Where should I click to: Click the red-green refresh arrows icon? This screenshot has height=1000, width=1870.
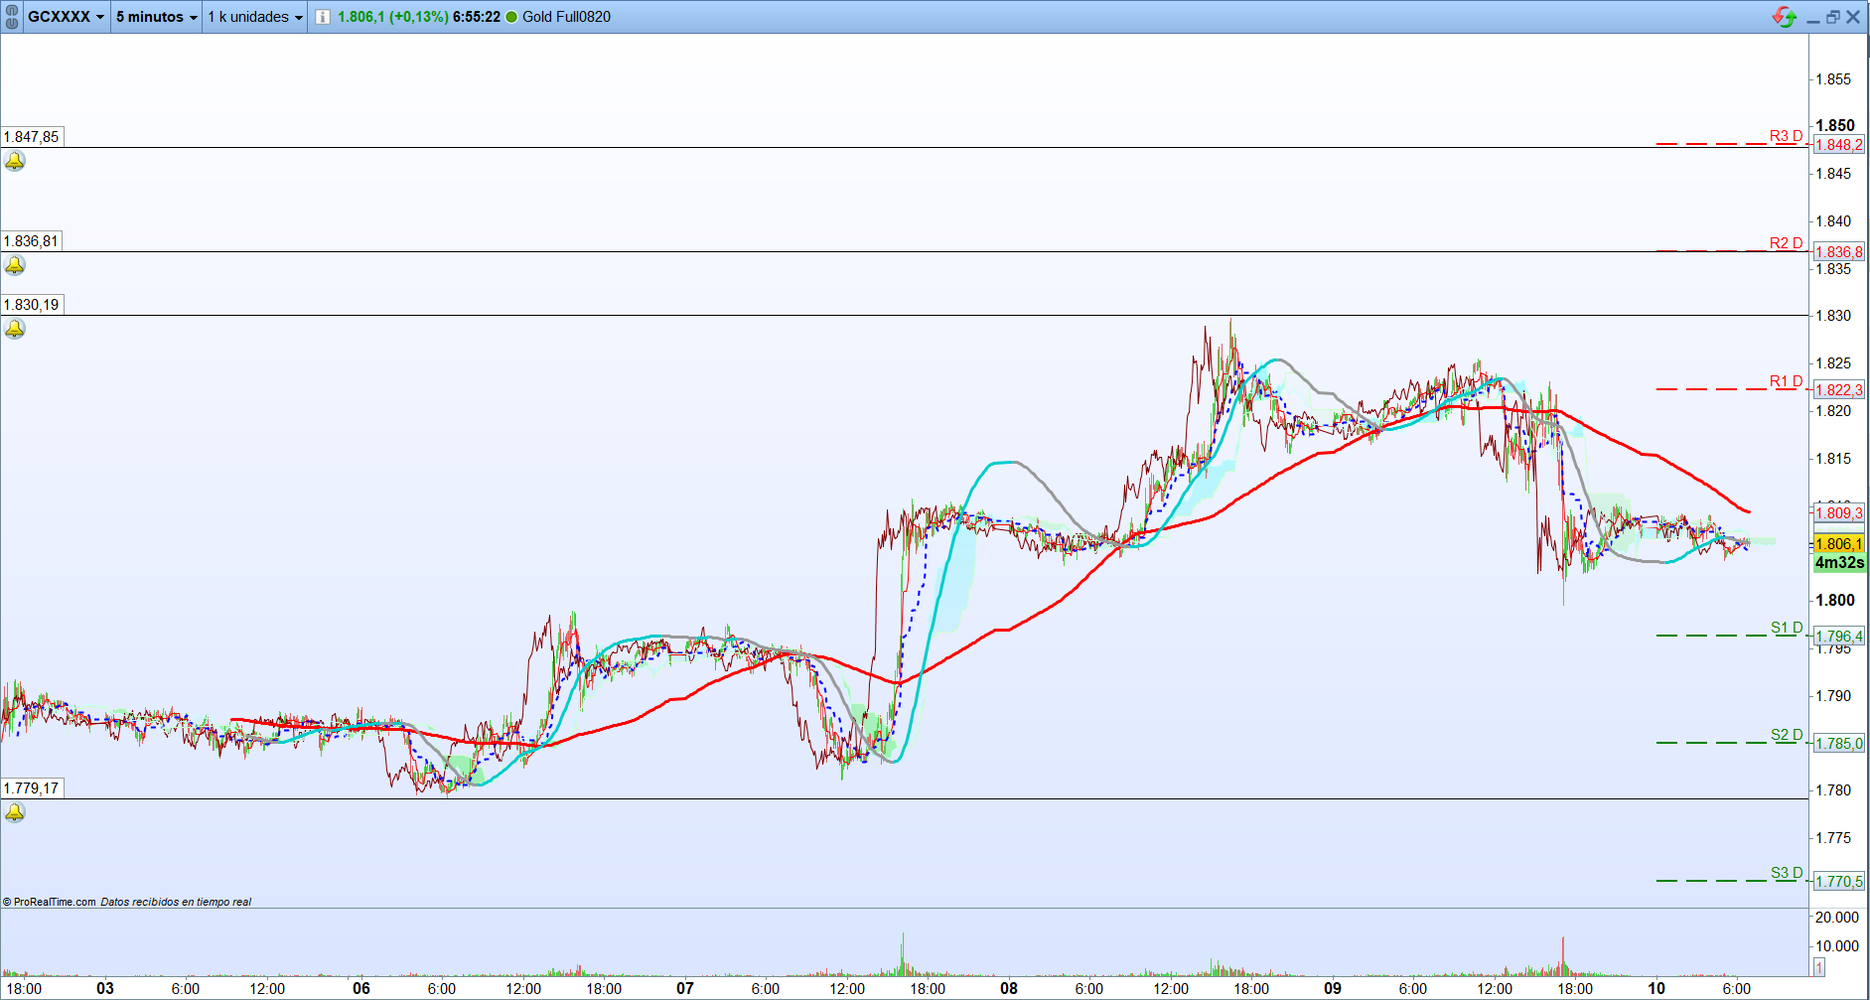pos(1784,17)
